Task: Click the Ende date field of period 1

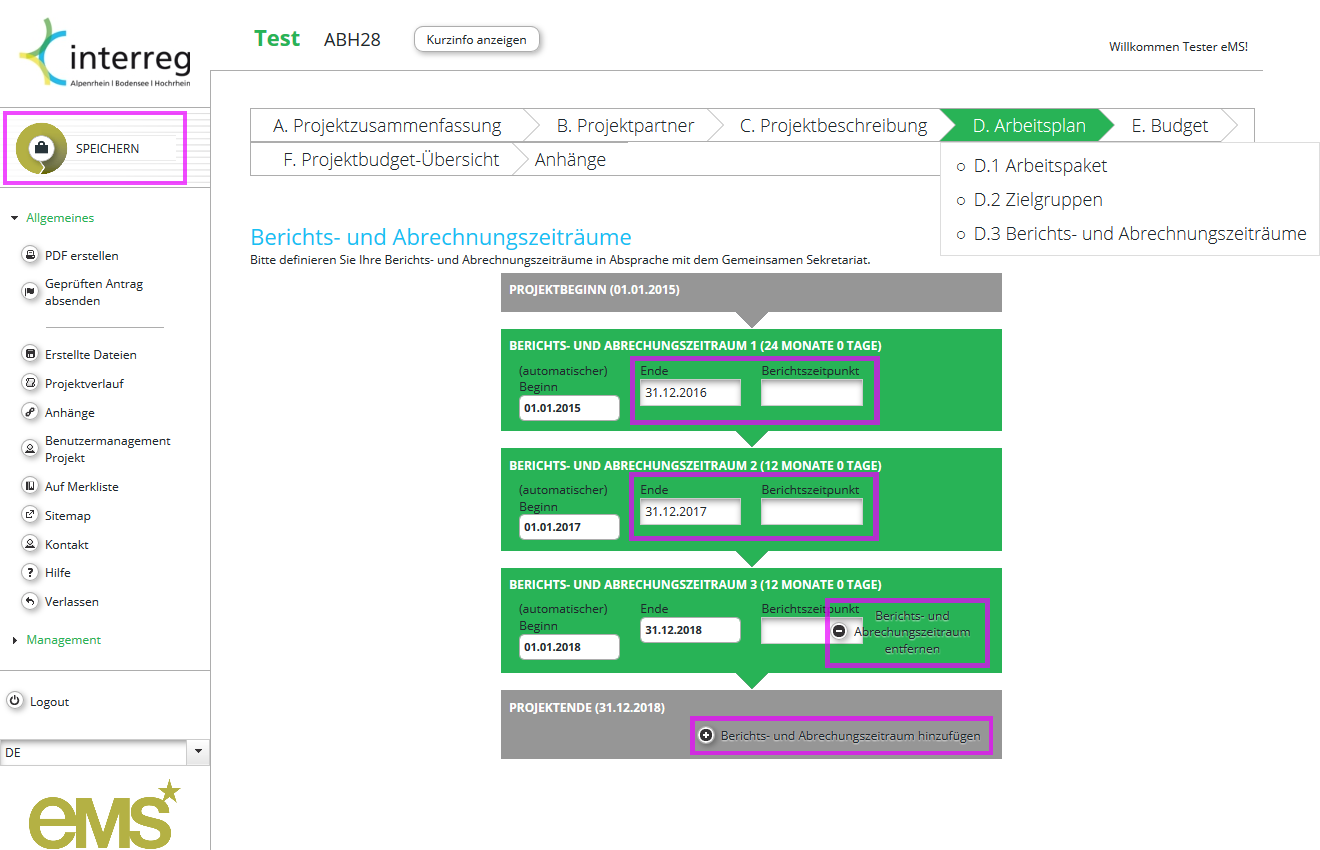Action: pos(690,393)
